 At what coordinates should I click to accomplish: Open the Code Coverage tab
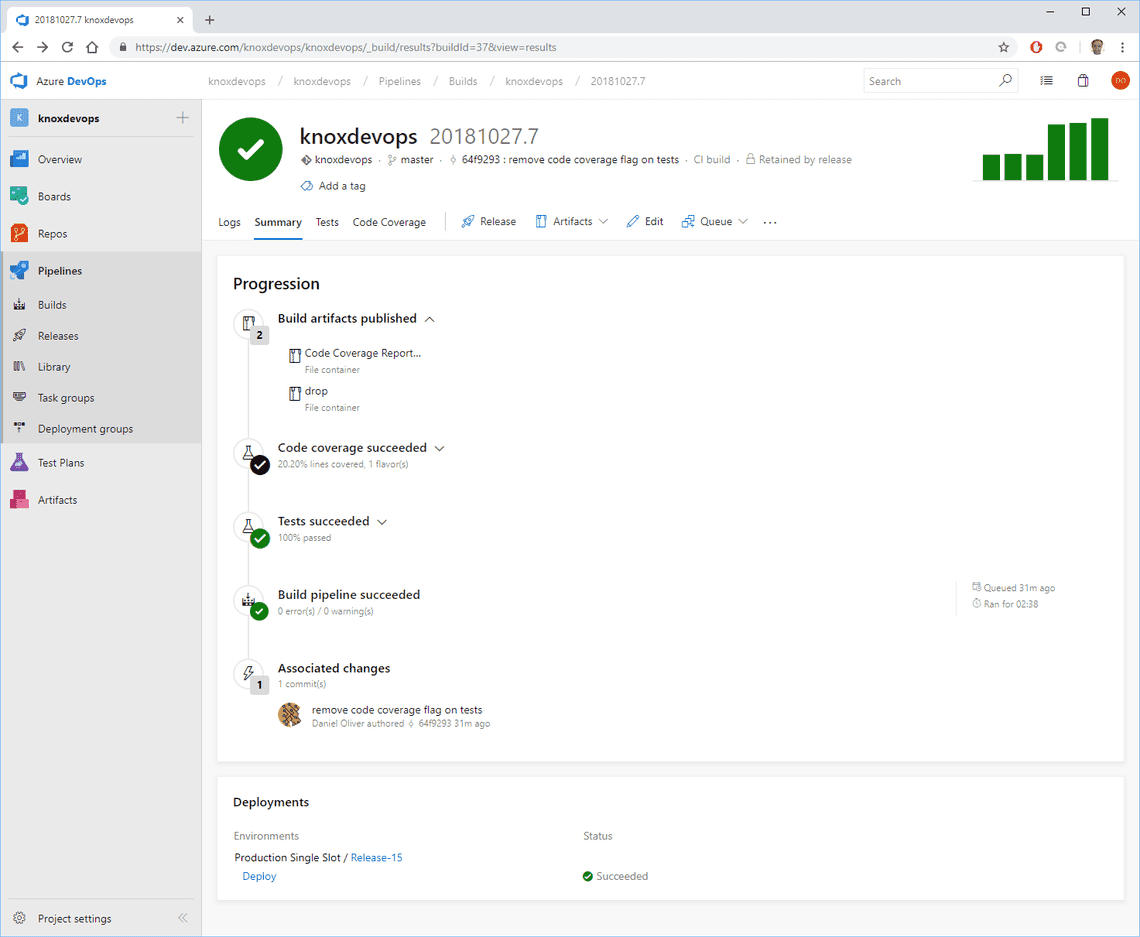(x=389, y=222)
